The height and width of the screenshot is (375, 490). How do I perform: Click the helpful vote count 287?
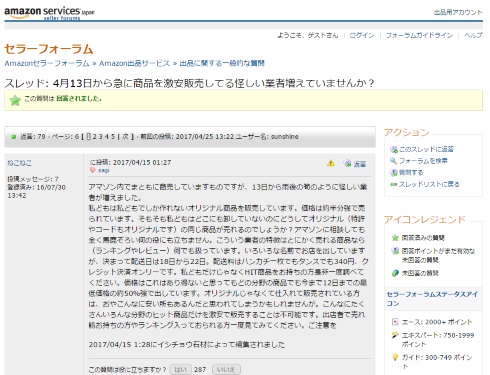[200, 370]
